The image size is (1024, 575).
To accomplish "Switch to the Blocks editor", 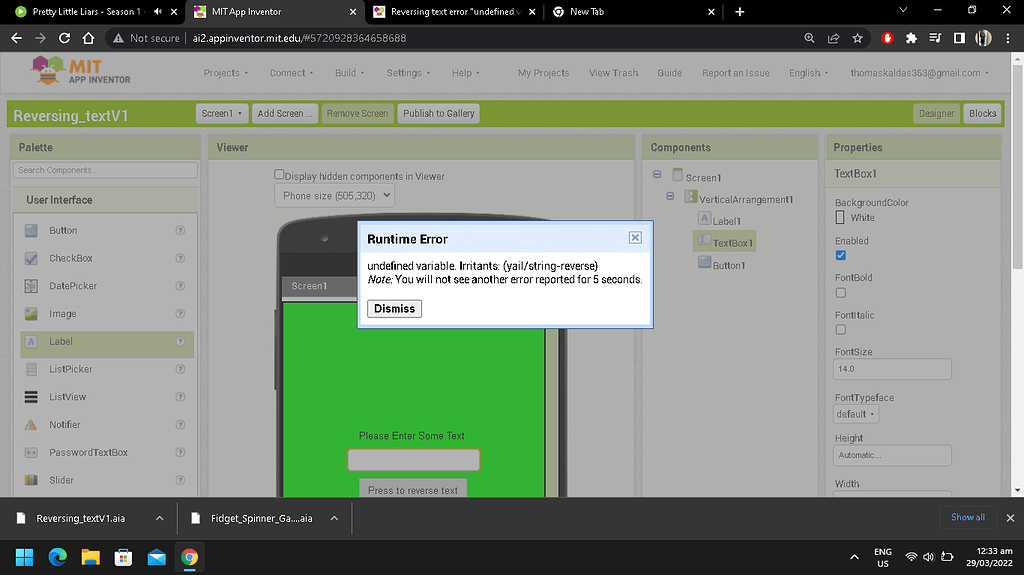I will [x=982, y=113].
